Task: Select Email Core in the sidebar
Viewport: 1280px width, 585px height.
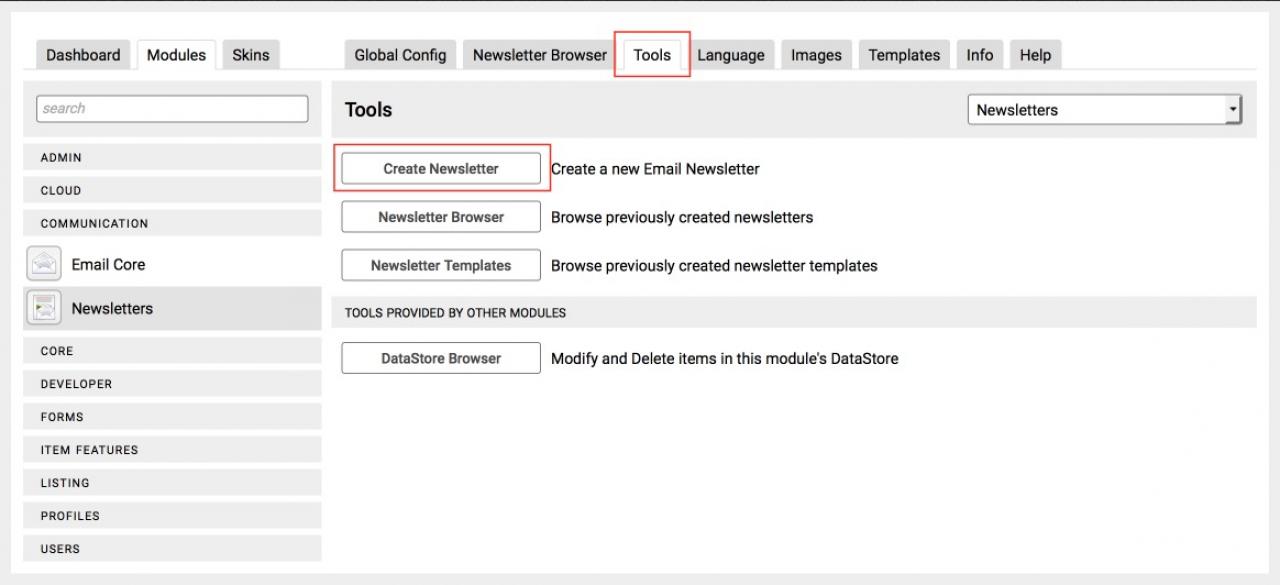Action: [x=108, y=265]
